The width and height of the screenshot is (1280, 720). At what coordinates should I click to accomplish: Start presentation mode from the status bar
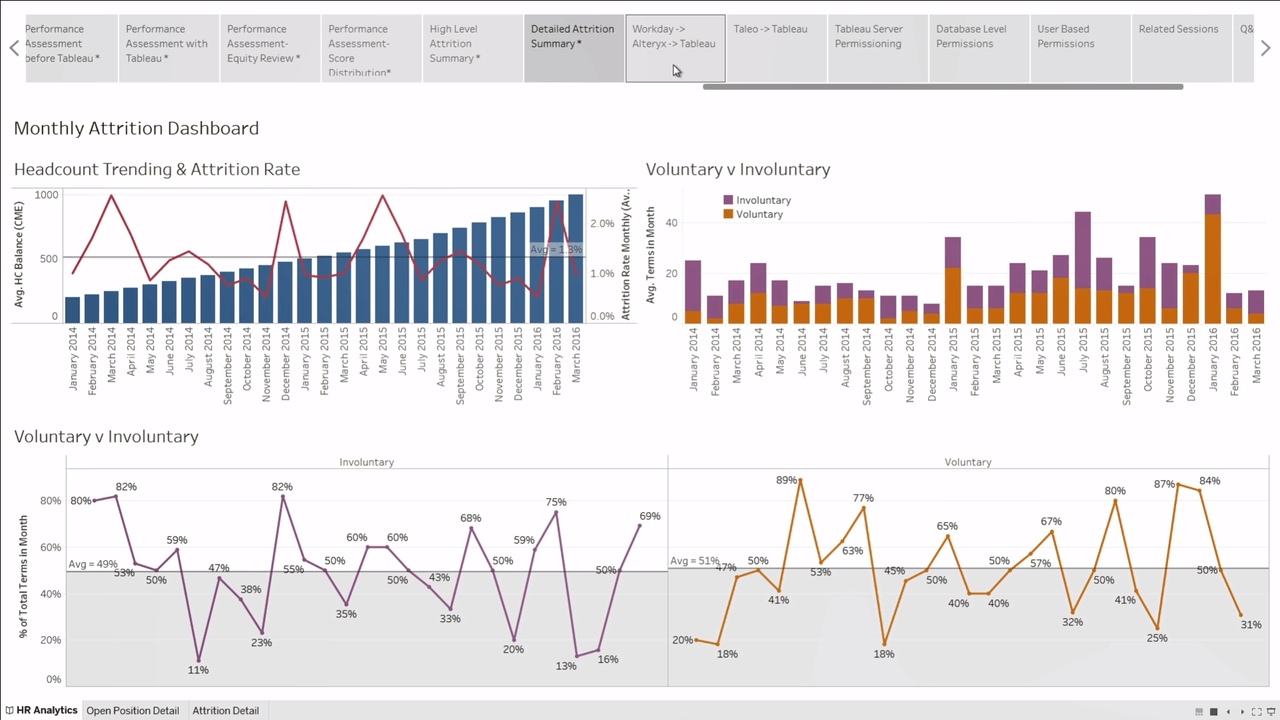click(x=1273, y=711)
